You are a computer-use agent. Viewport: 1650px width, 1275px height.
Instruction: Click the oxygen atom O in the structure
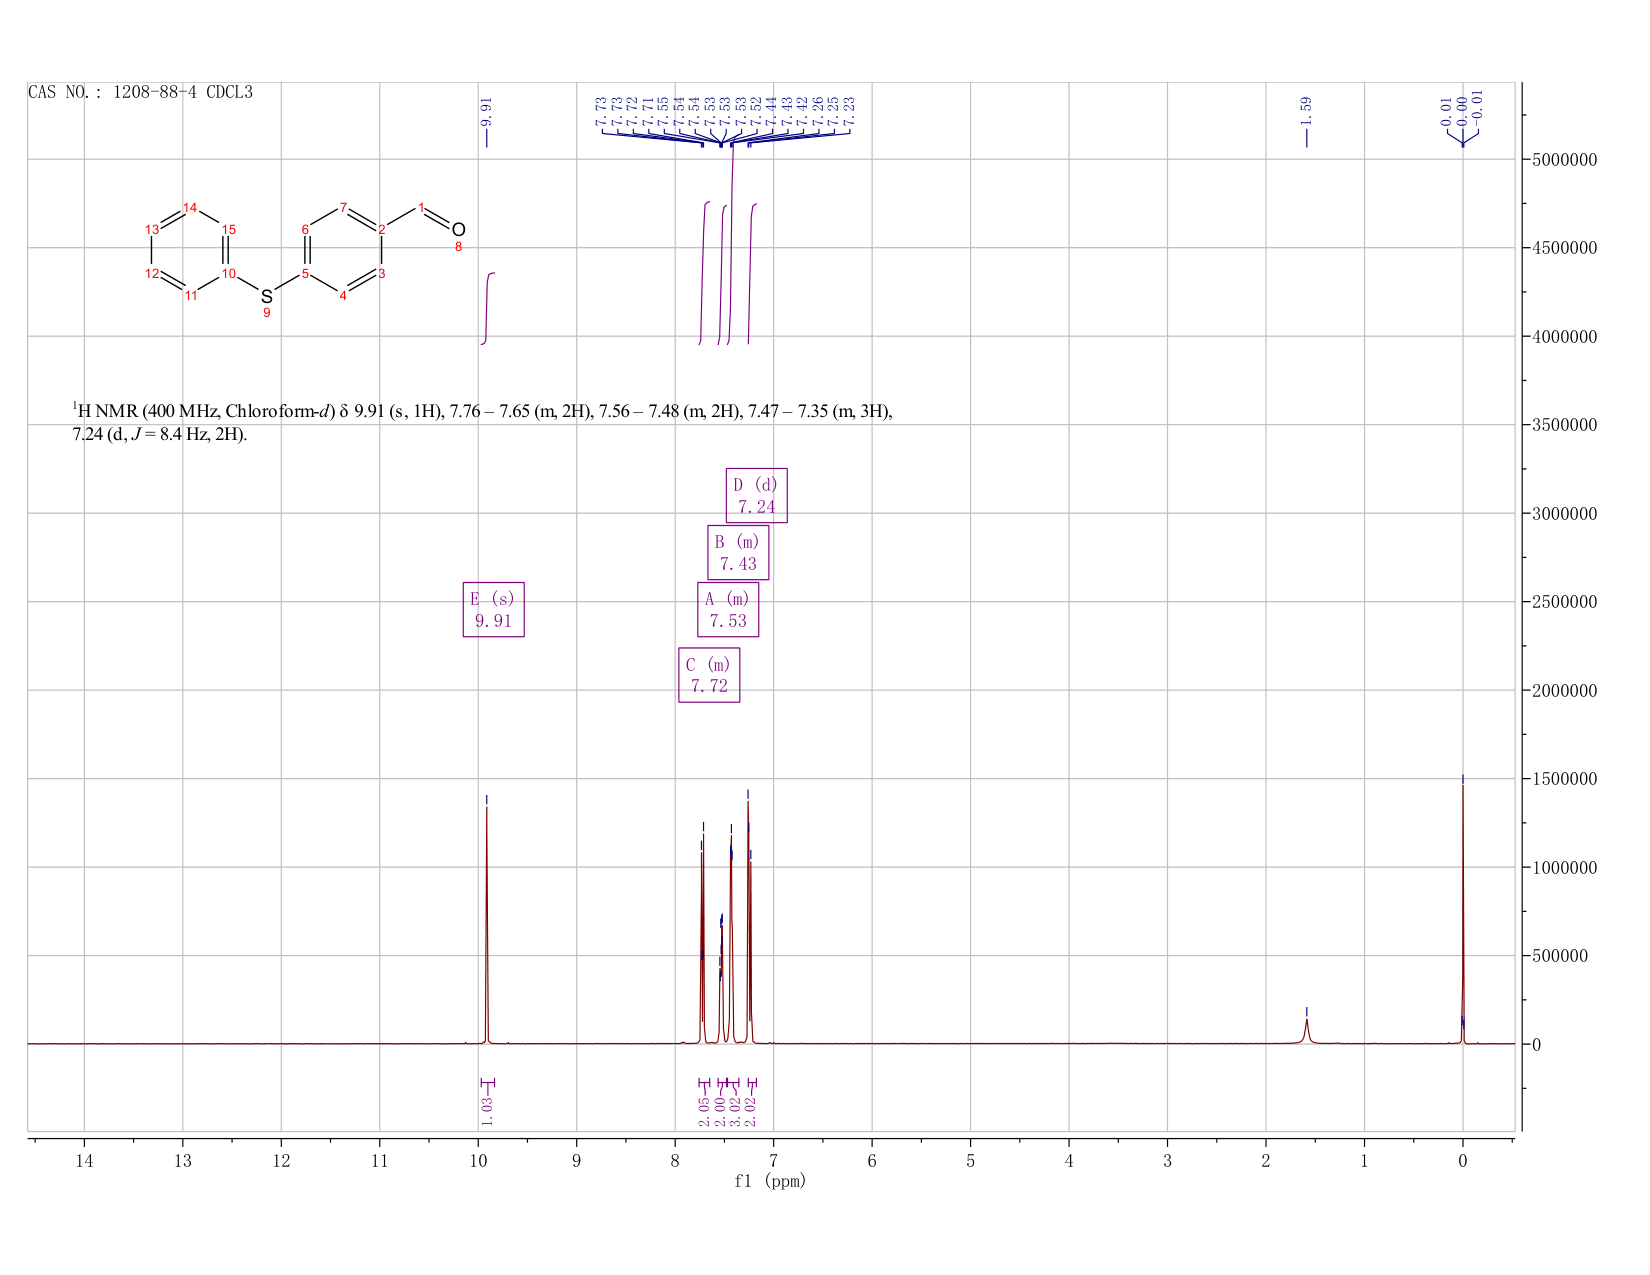[458, 230]
